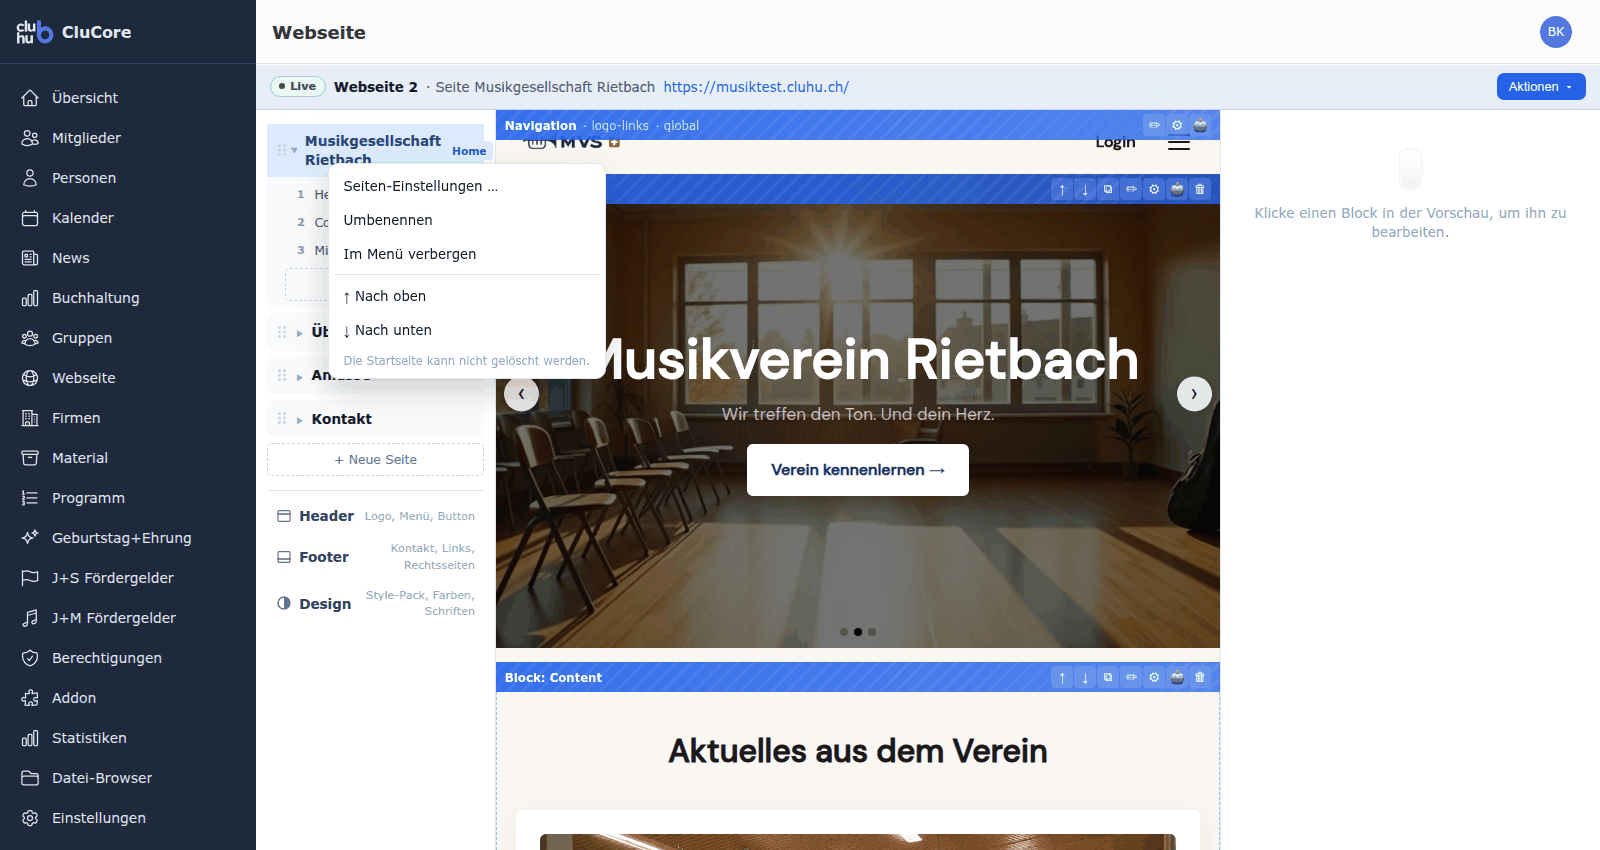Choose Nach oben in context menu
The image size is (1600, 850).
[467, 296]
